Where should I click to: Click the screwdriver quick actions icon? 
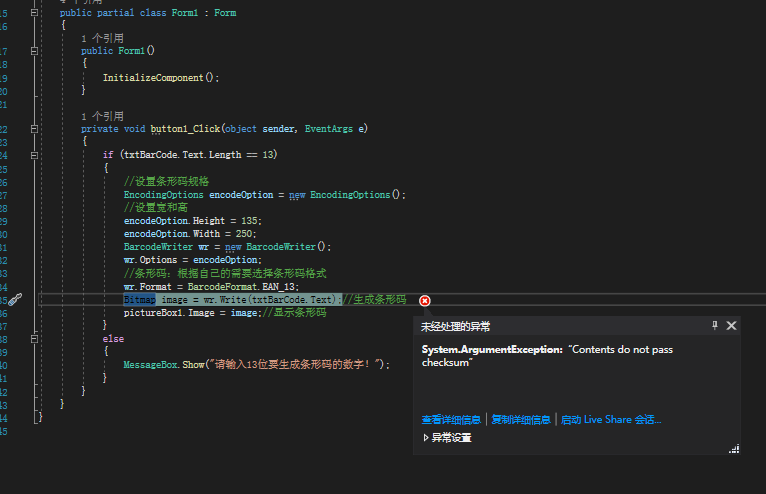pyautogui.click(x=15, y=300)
